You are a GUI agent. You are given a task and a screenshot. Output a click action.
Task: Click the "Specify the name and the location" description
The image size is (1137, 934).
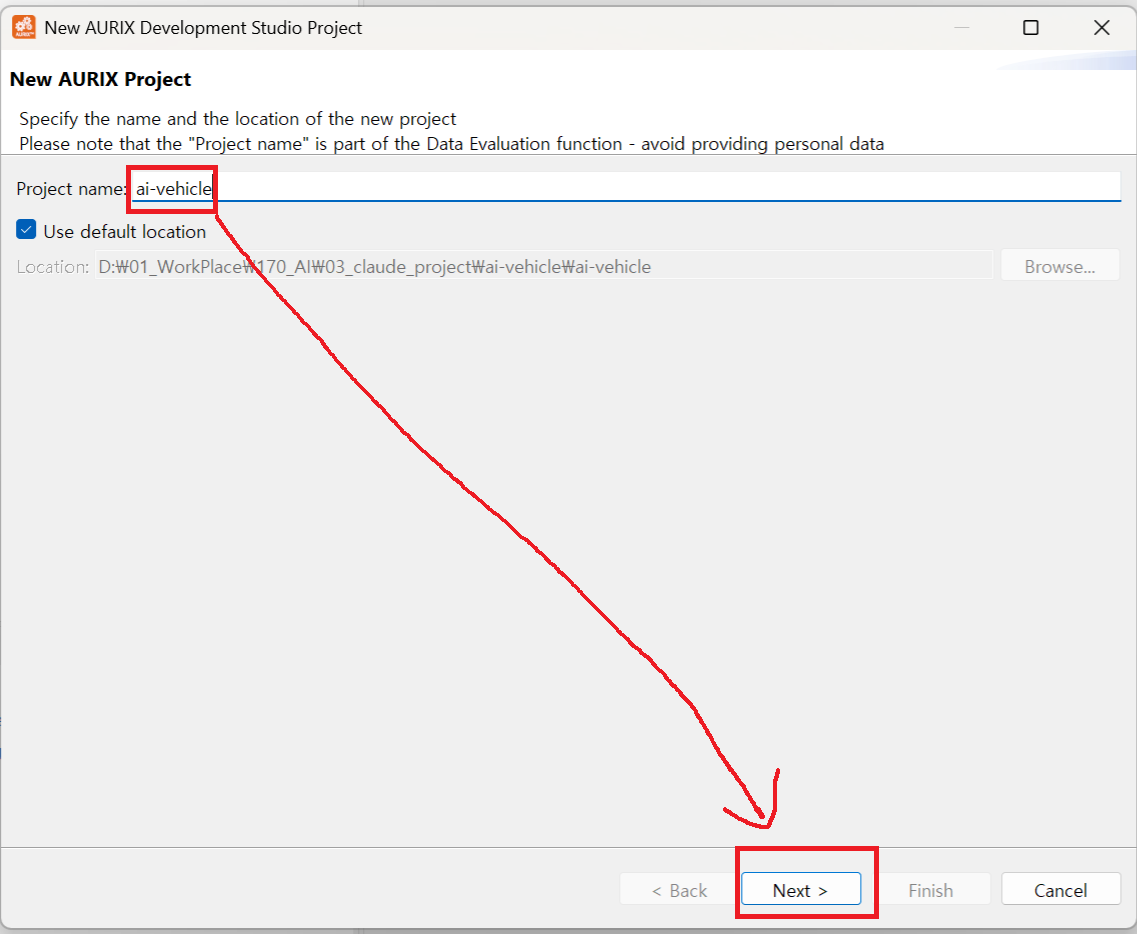238,119
